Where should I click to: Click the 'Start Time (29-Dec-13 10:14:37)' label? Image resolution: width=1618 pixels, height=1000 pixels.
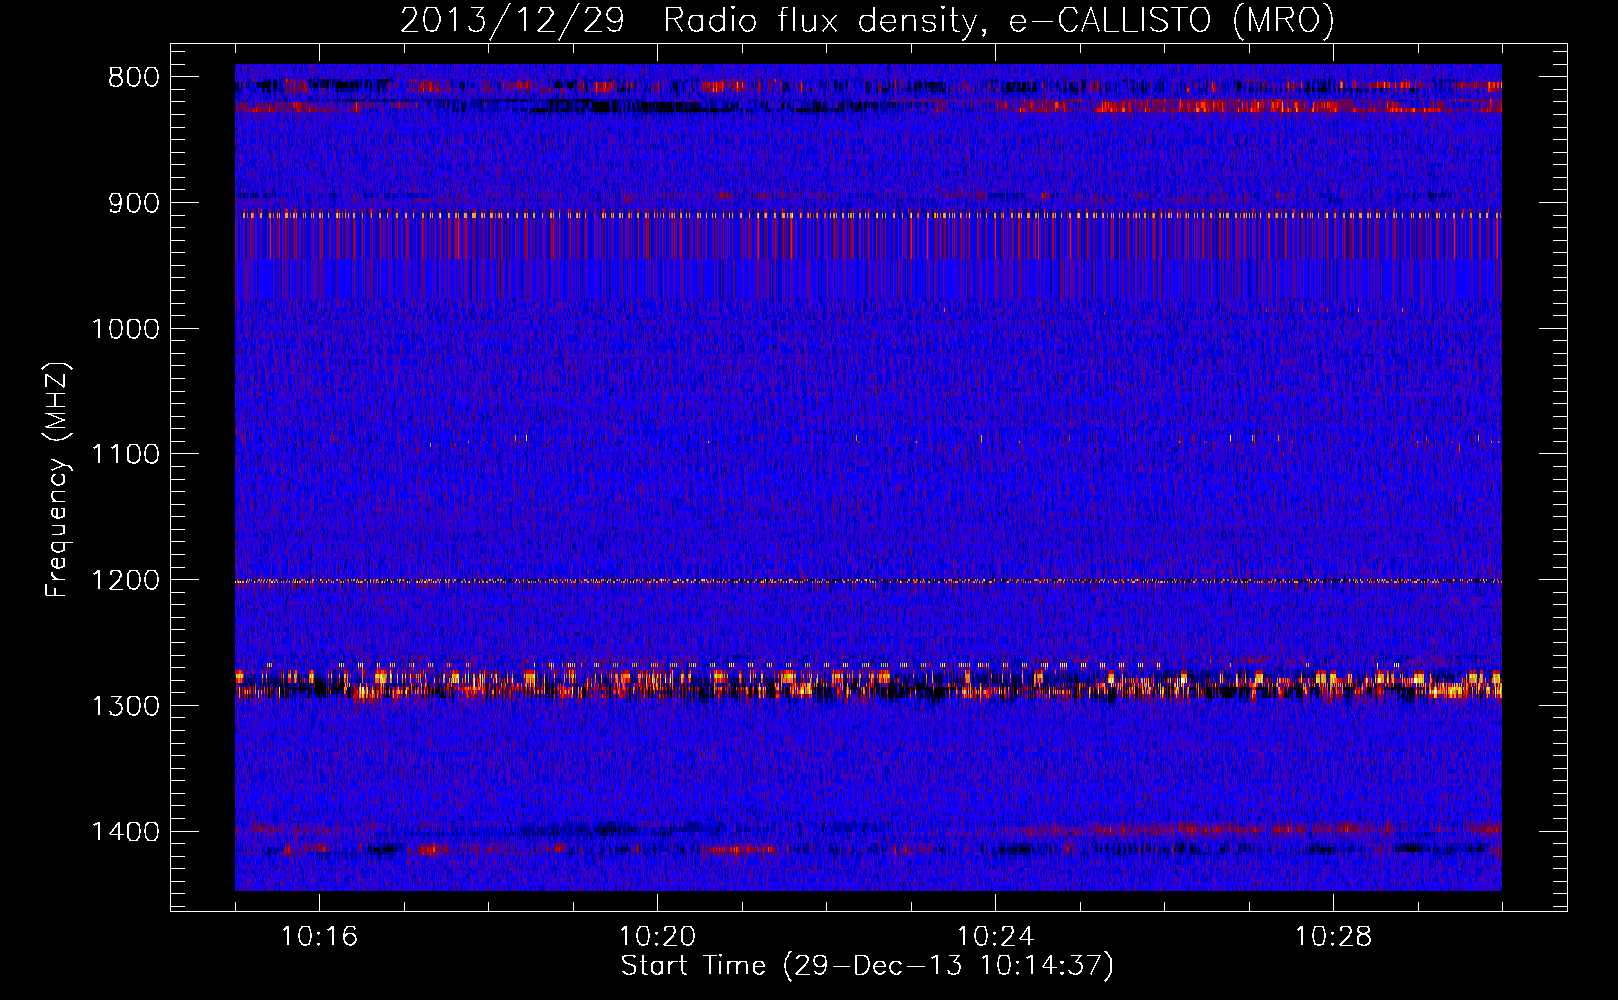(x=867, y=966)
